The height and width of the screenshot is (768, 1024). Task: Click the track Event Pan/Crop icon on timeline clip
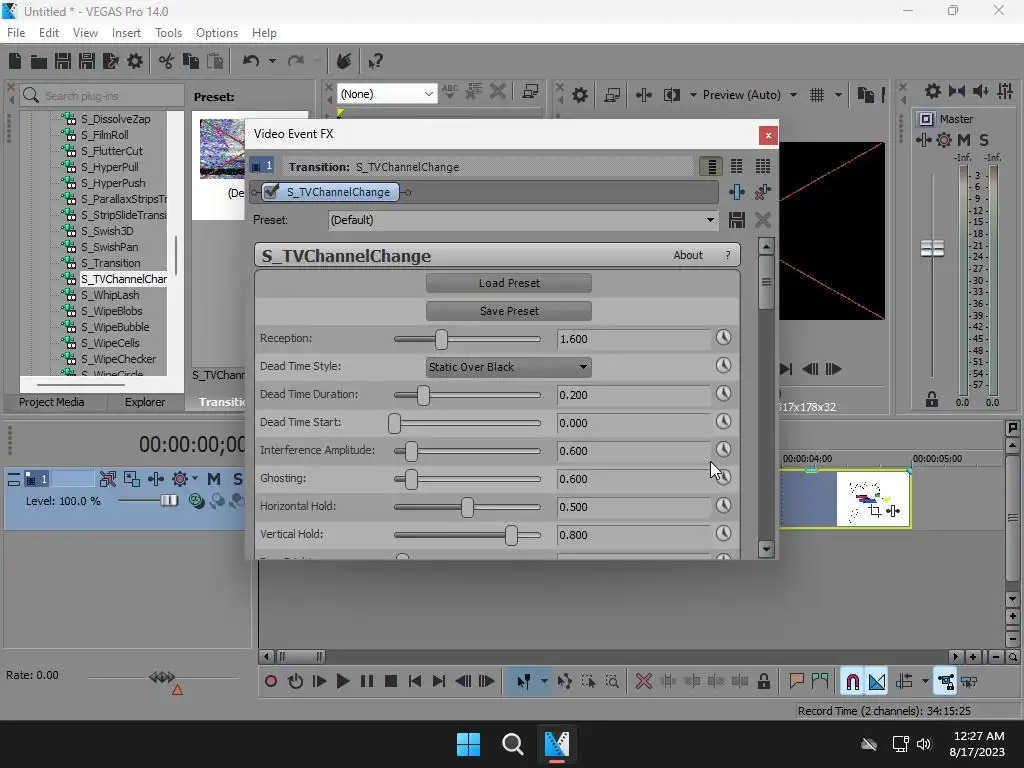click(x=875, y=511)
